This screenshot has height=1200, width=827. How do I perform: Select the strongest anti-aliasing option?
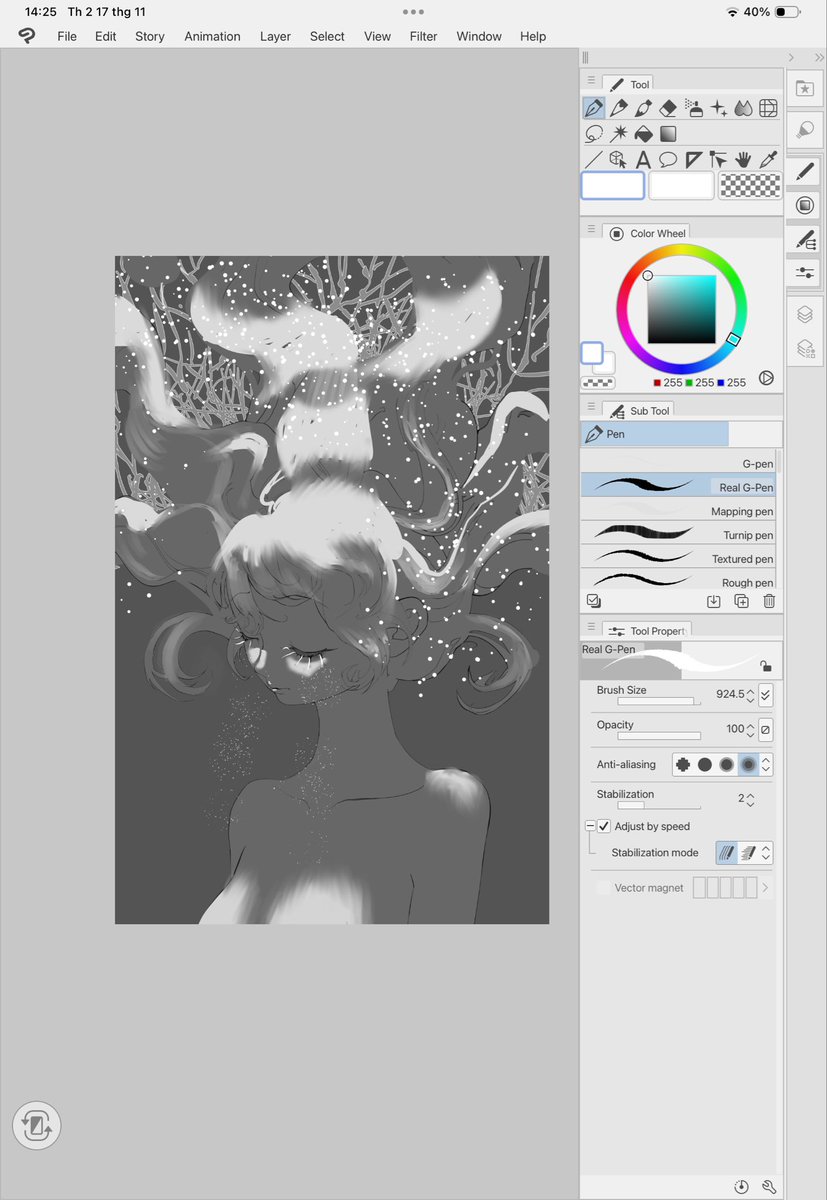tap(748, 764)
